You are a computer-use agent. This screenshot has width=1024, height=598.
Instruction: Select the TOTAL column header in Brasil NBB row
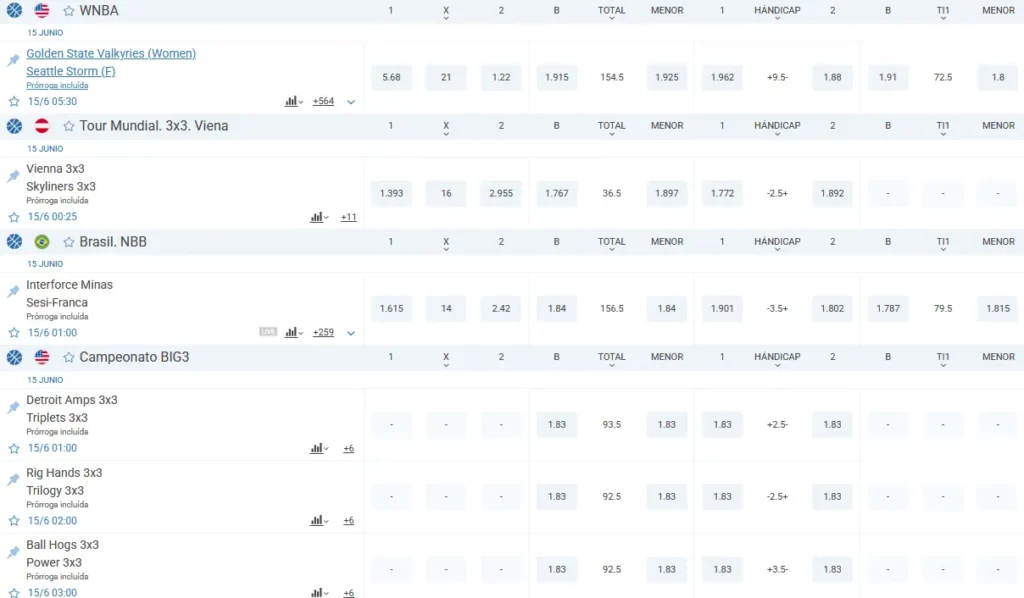coord(611,242)
